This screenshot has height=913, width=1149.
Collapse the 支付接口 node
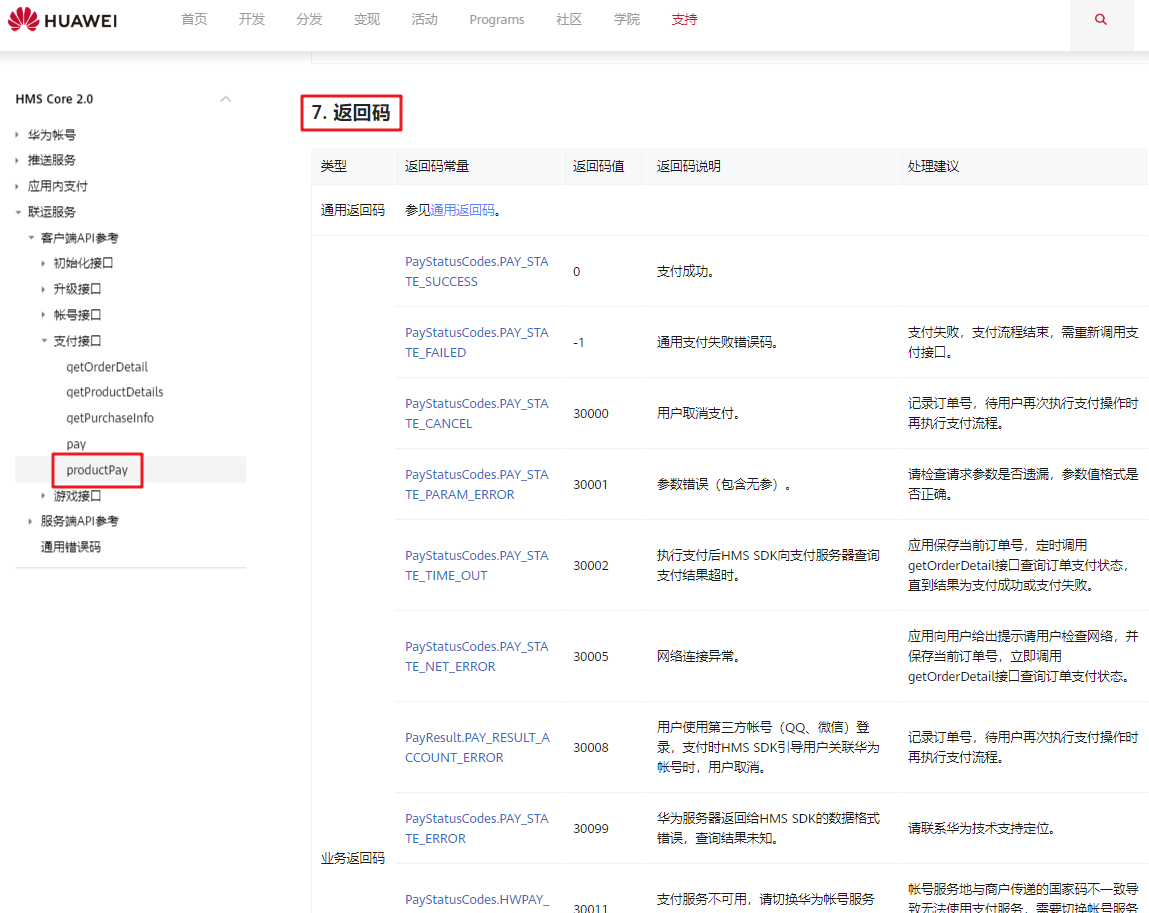point(44,341)
